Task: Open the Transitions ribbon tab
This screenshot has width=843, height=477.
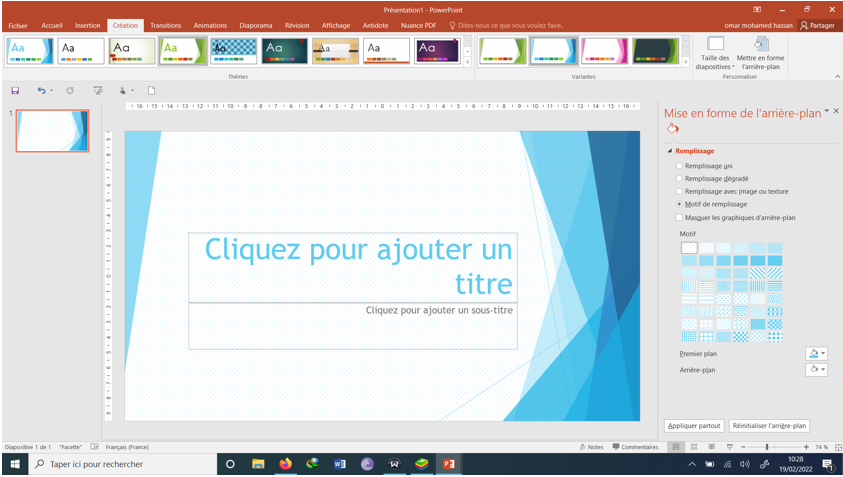Action: click(x=165, y=26)
